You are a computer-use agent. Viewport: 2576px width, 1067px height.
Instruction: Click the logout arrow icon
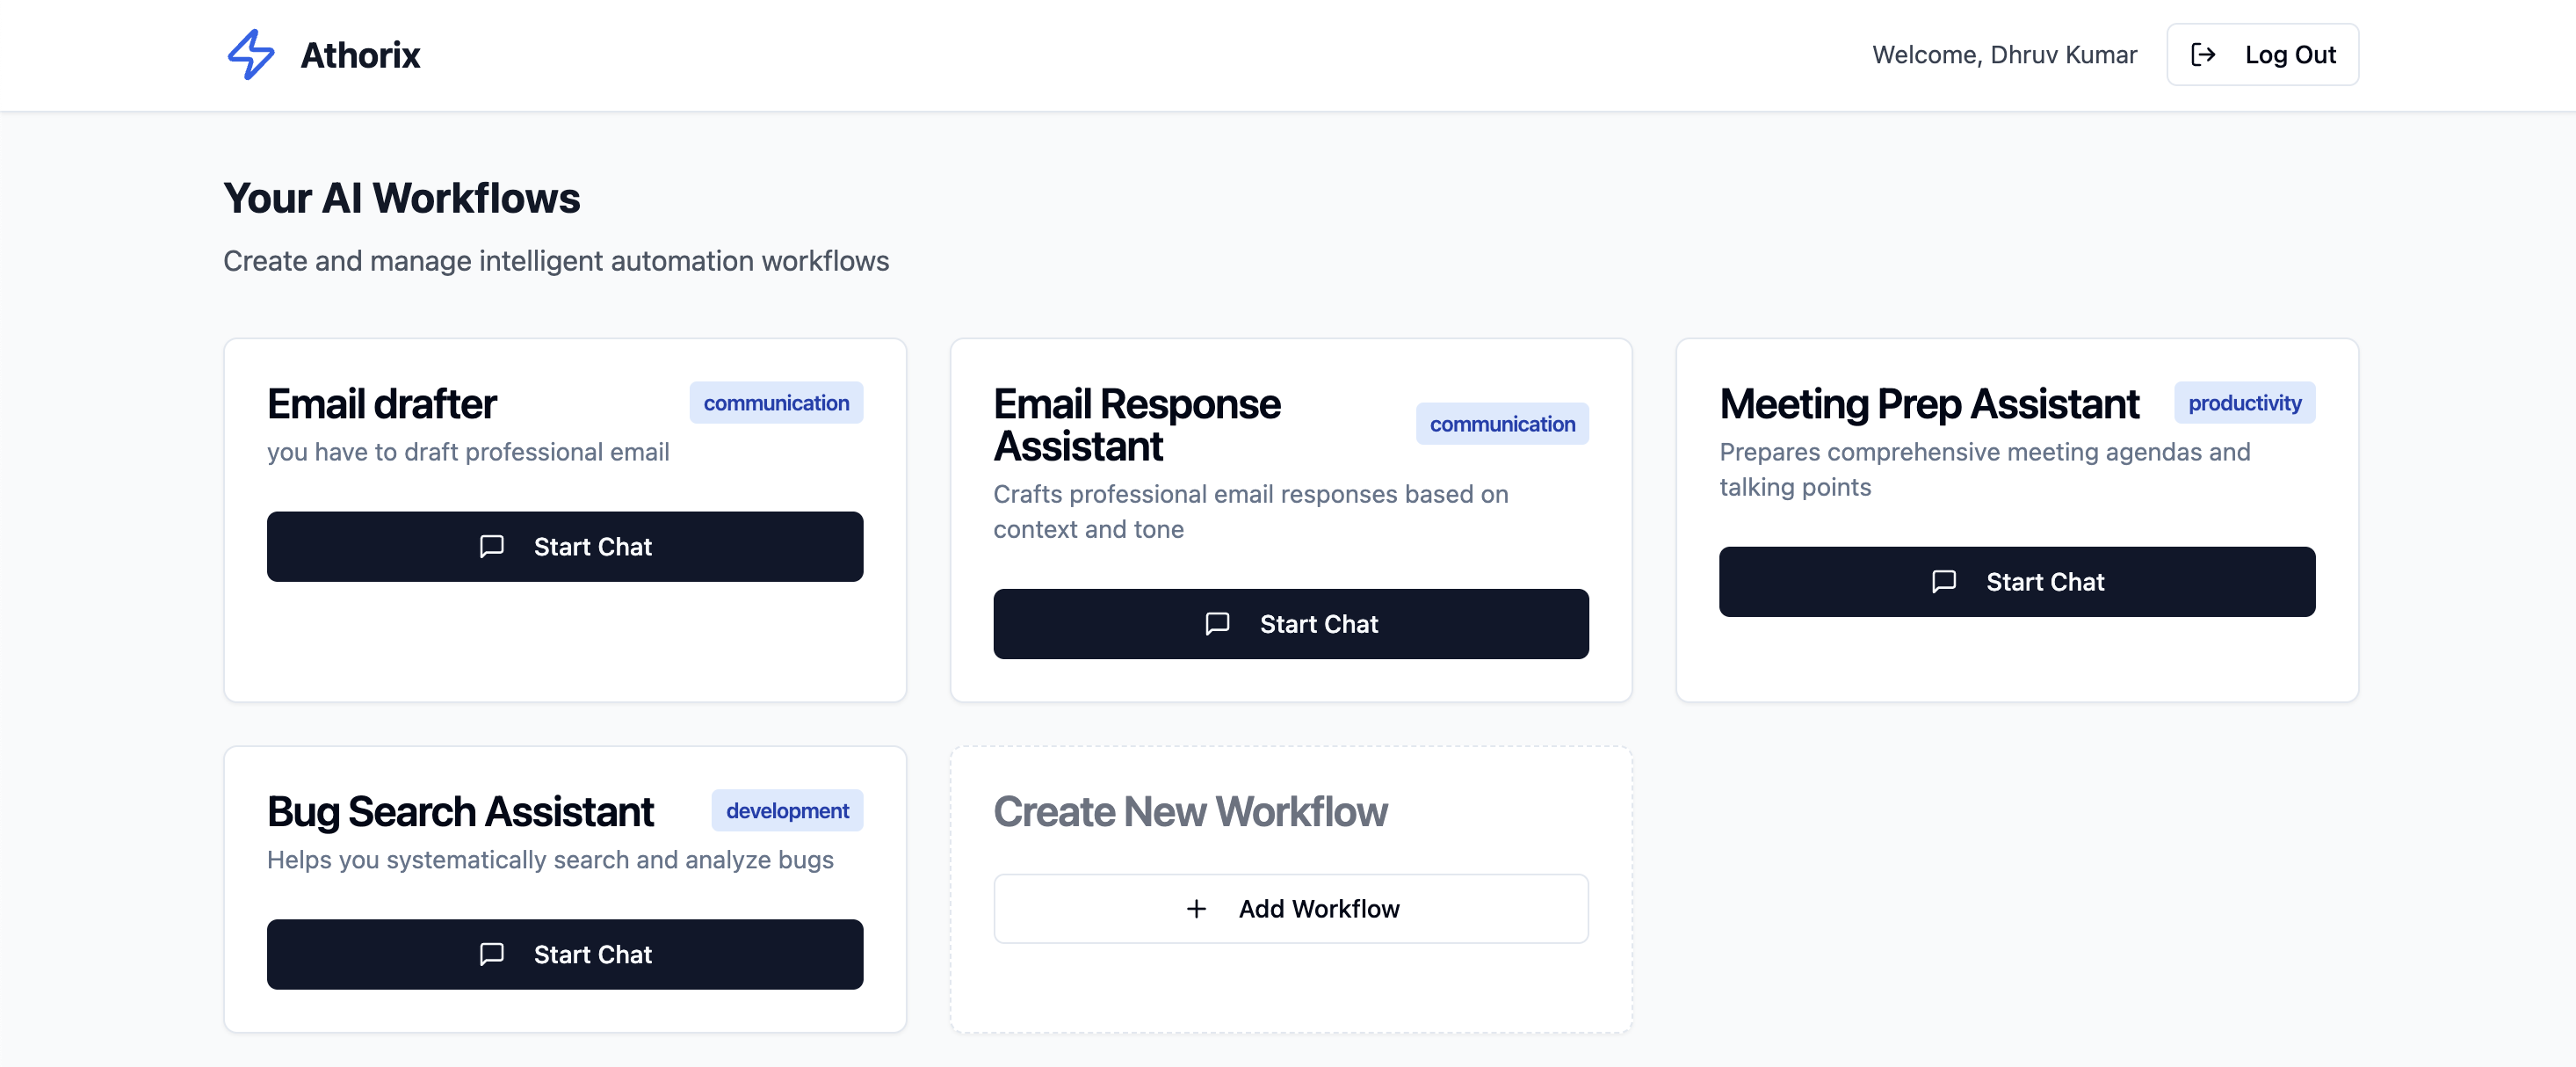(x=2202, y=54)
